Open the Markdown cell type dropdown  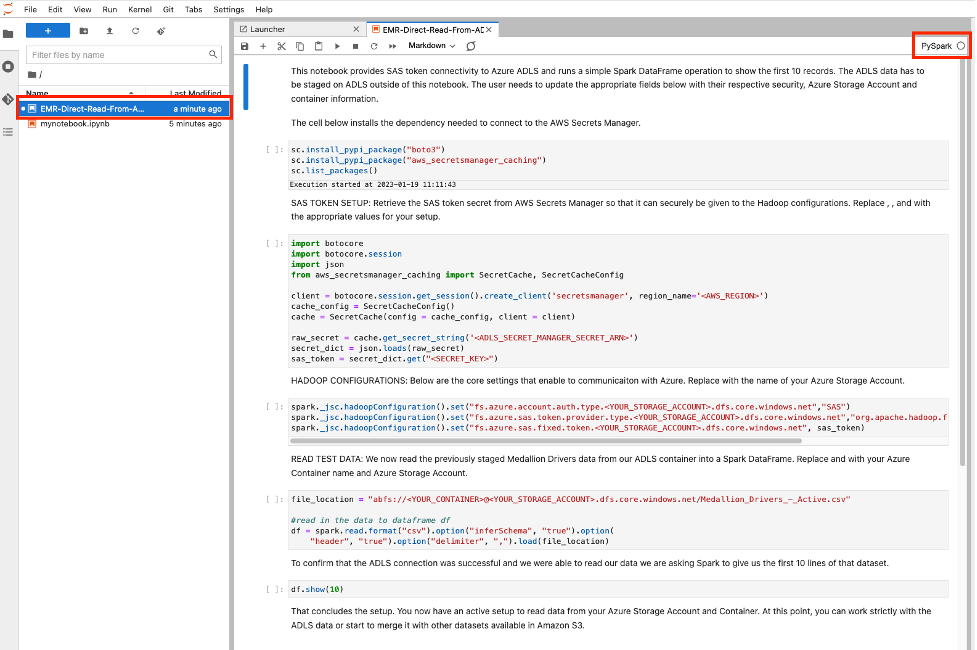pos(431,46)
